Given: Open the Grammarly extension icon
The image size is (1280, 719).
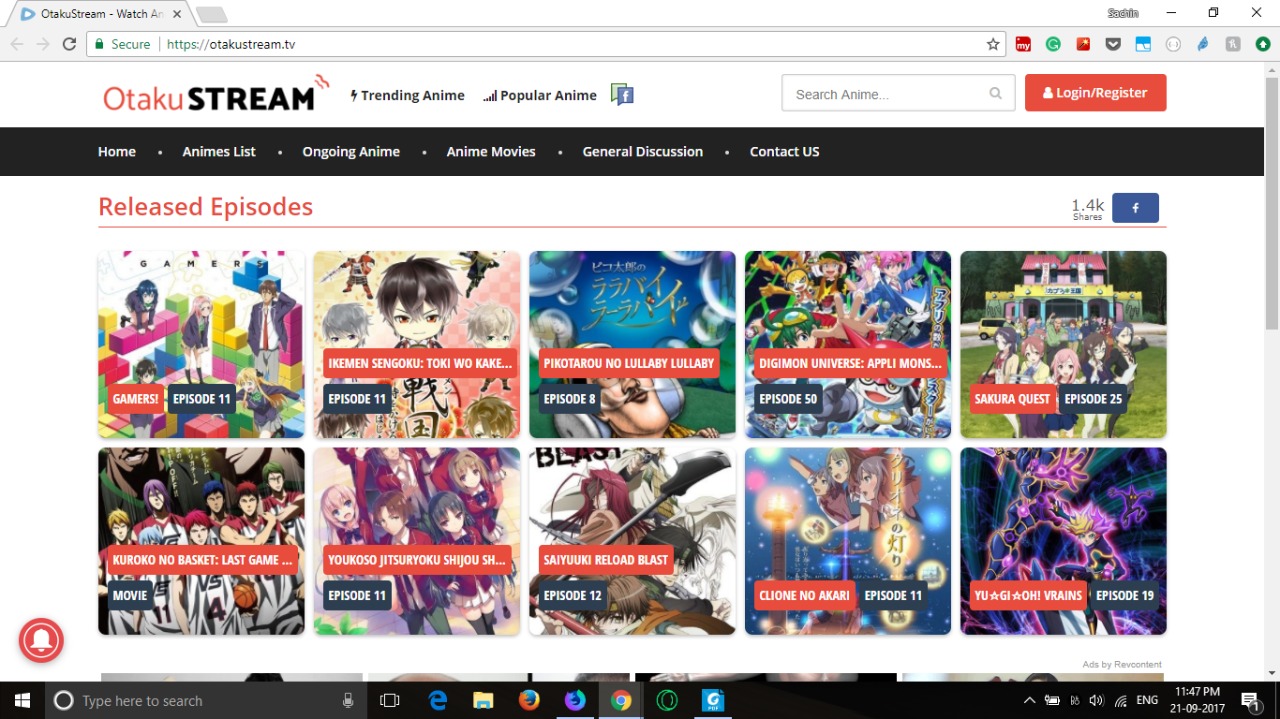Looking at the screenshot, I should (x=1053, y=44).
